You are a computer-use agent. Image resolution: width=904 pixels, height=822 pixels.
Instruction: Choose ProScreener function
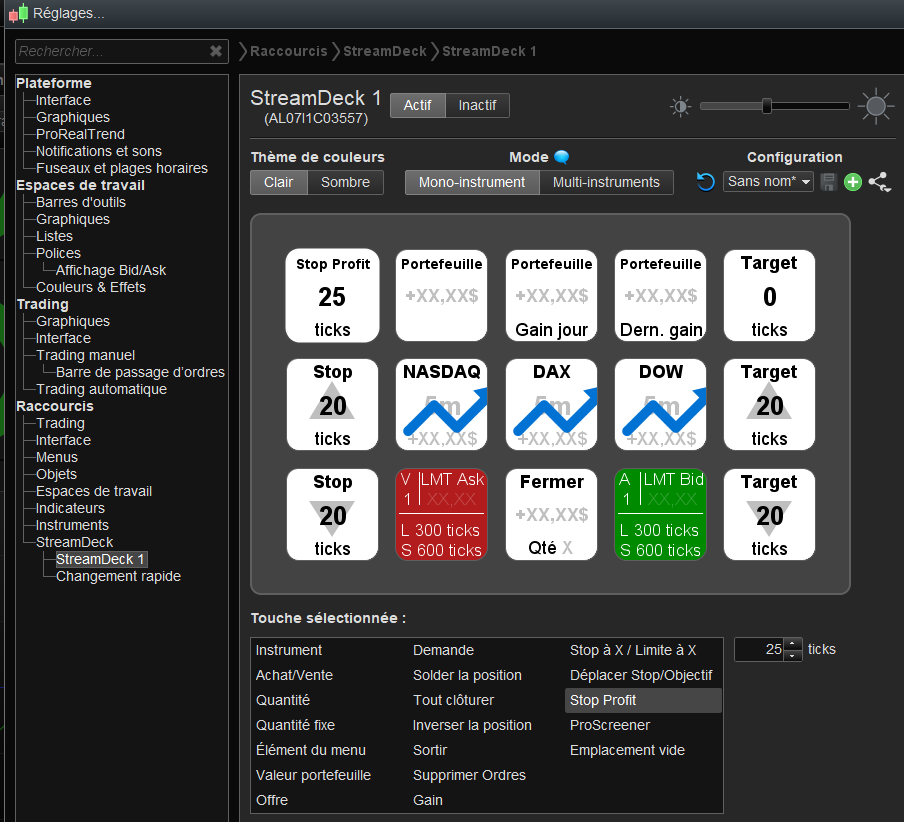pyautogui.click(x=610, y=725)
